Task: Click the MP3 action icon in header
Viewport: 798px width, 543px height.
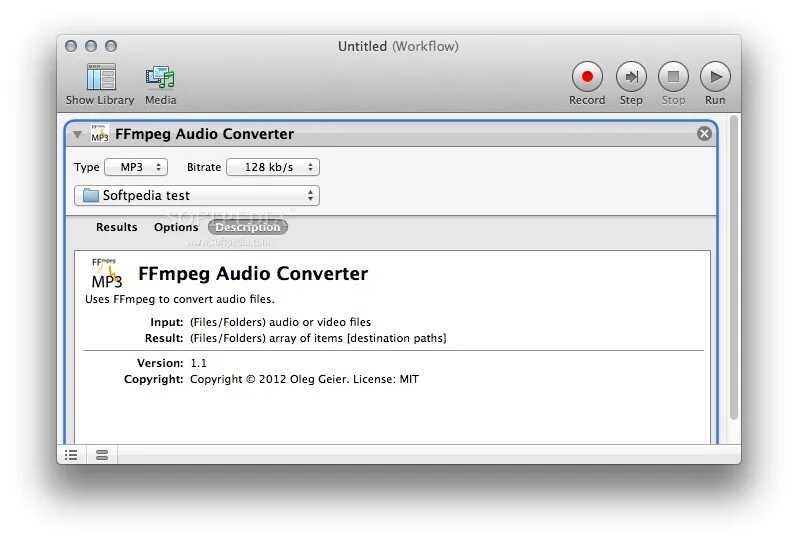Action: (x=100, y=133)
